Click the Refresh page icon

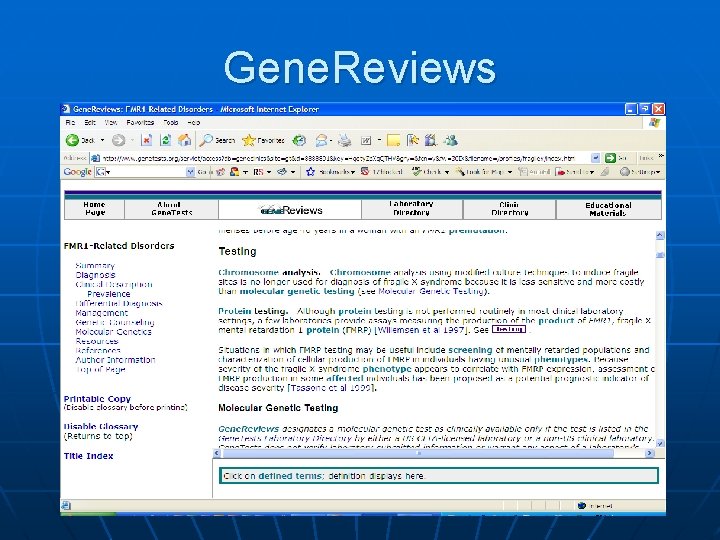(166, 140)
